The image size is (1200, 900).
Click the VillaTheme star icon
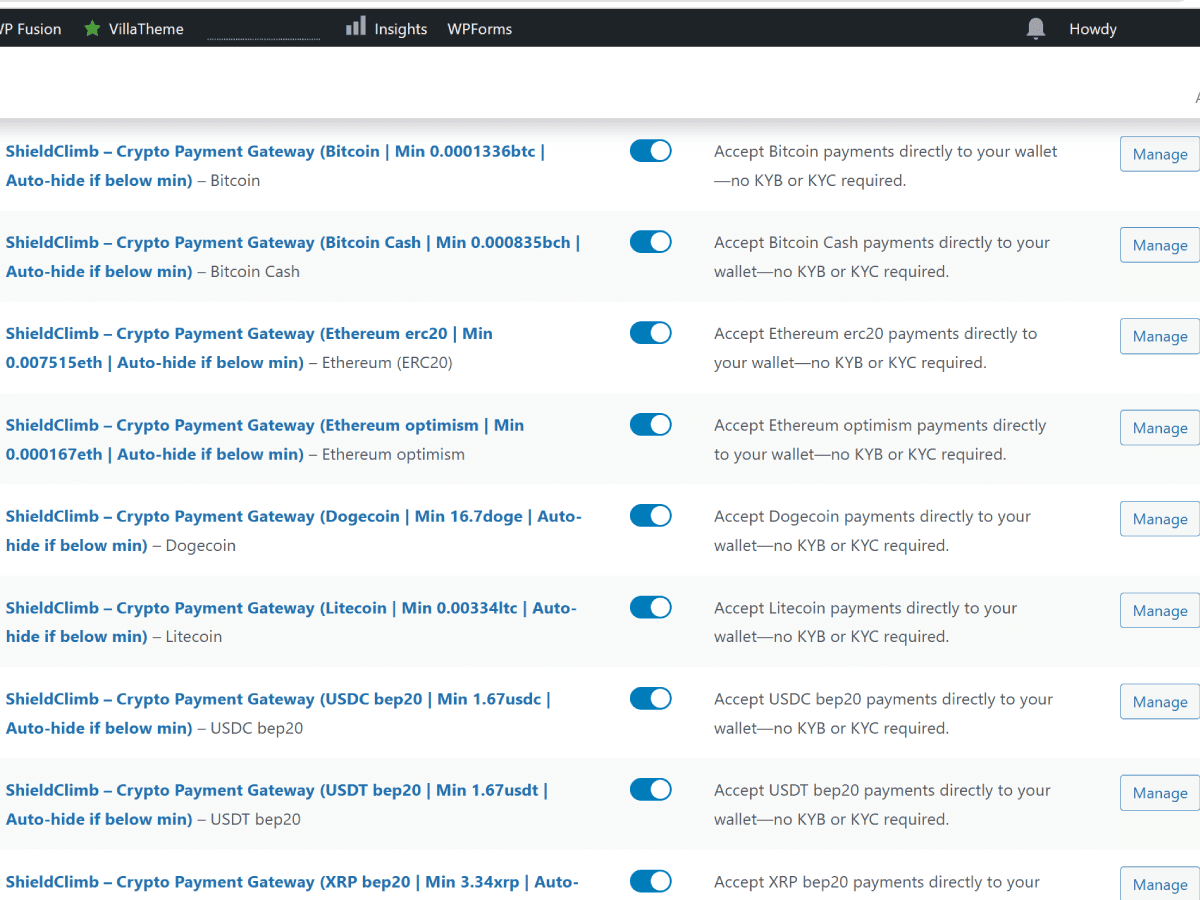pos(92,29)
